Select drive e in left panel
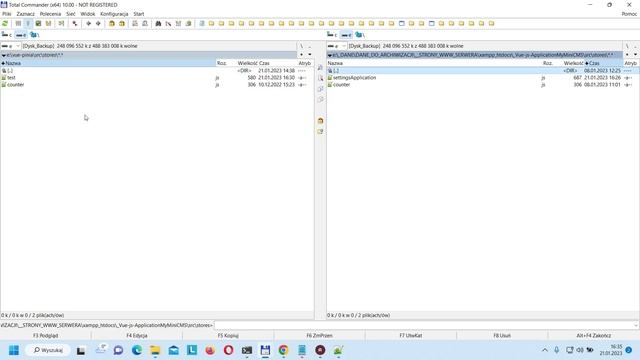 [x=21, y=35]
